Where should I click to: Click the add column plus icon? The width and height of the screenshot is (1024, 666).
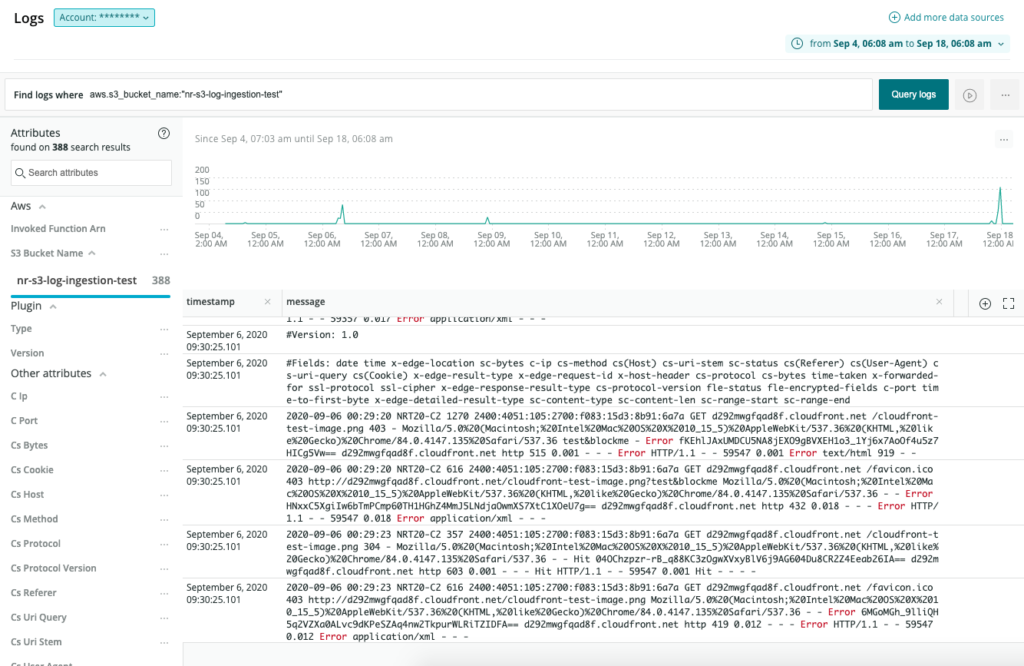(985, 303)
